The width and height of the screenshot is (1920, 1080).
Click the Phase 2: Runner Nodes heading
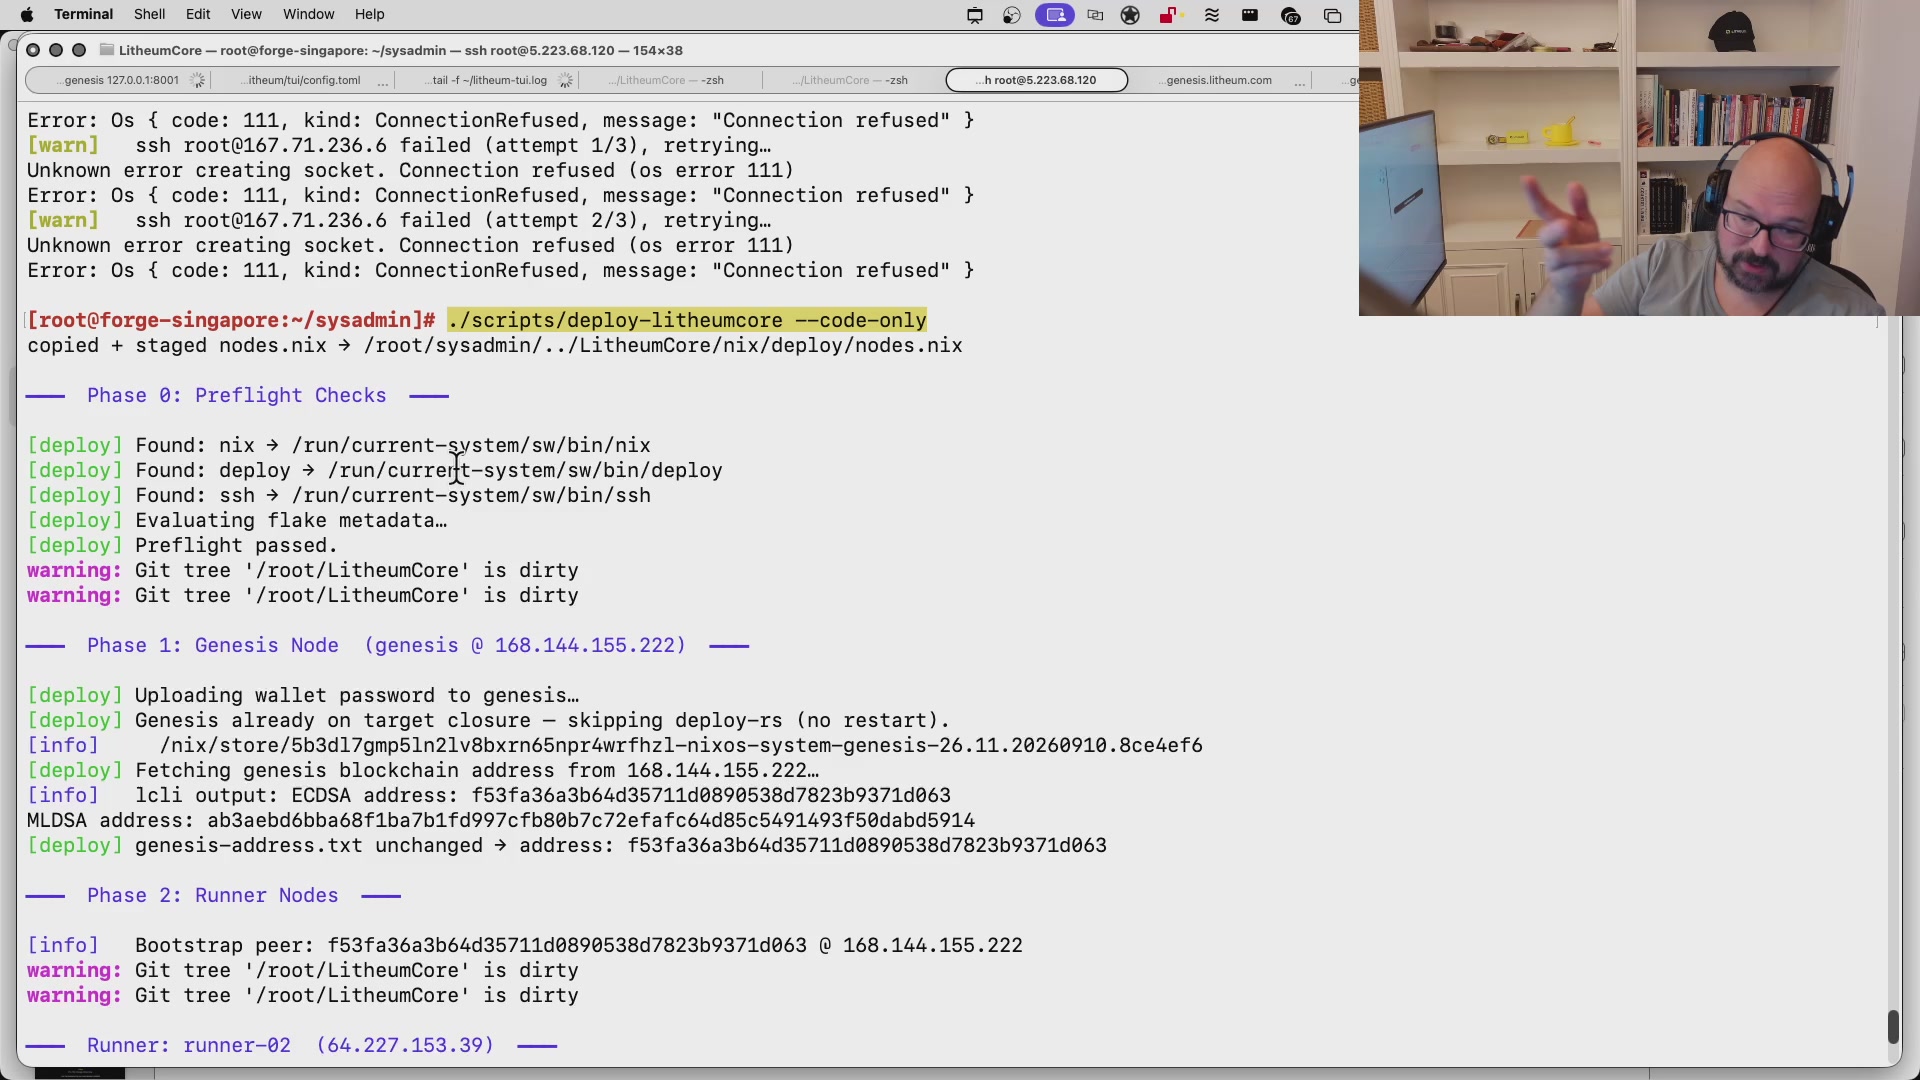coord(213,895)
